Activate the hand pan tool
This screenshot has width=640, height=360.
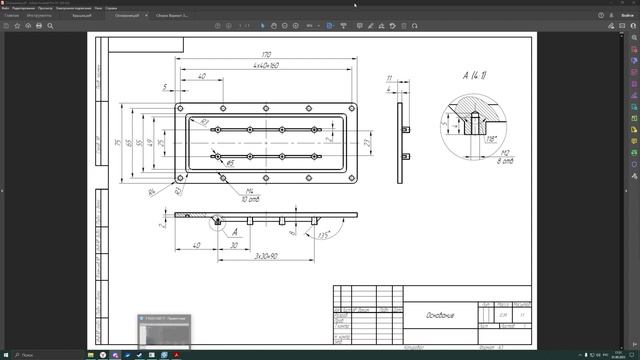coord(273,26)
